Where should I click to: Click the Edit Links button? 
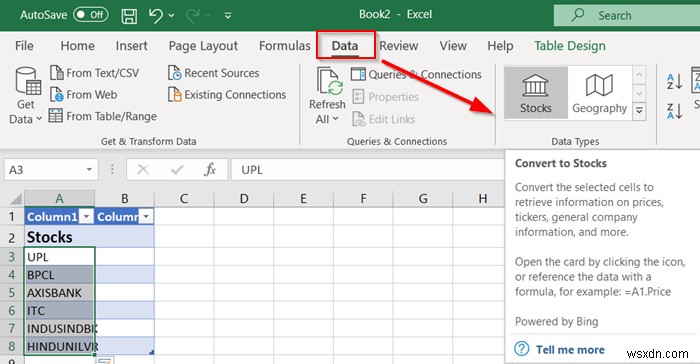383,119
